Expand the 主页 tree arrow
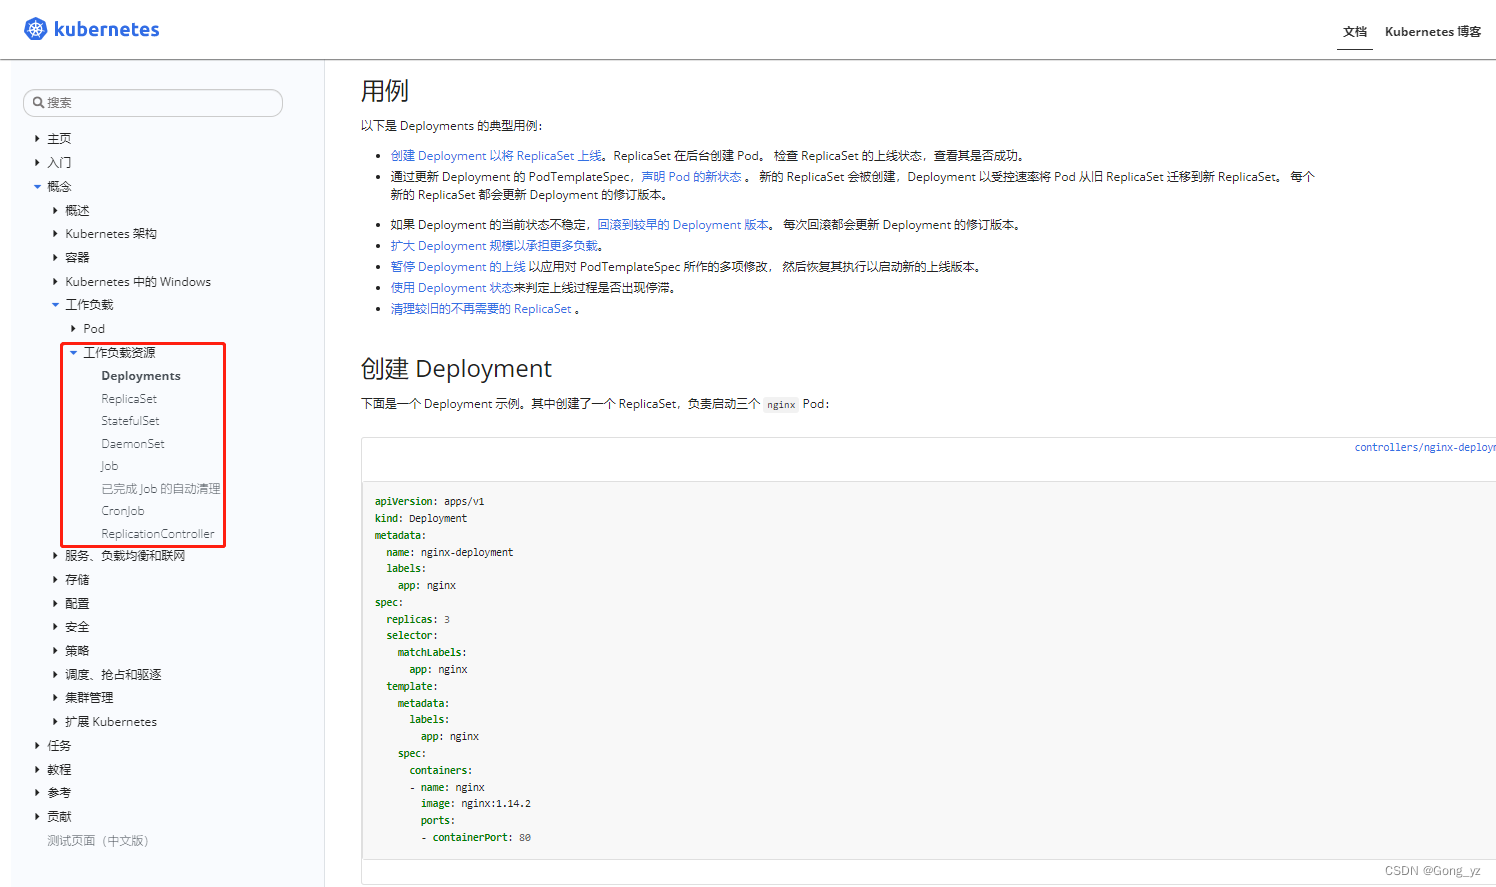 tap(37, 139)
